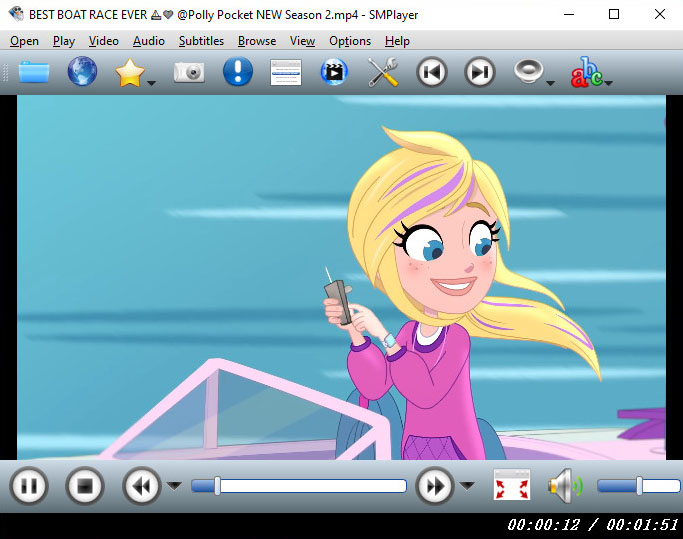Expand the favorites star dropdown arrow
This screenshot has height=539, width=683.
click(x=152, y=83)
